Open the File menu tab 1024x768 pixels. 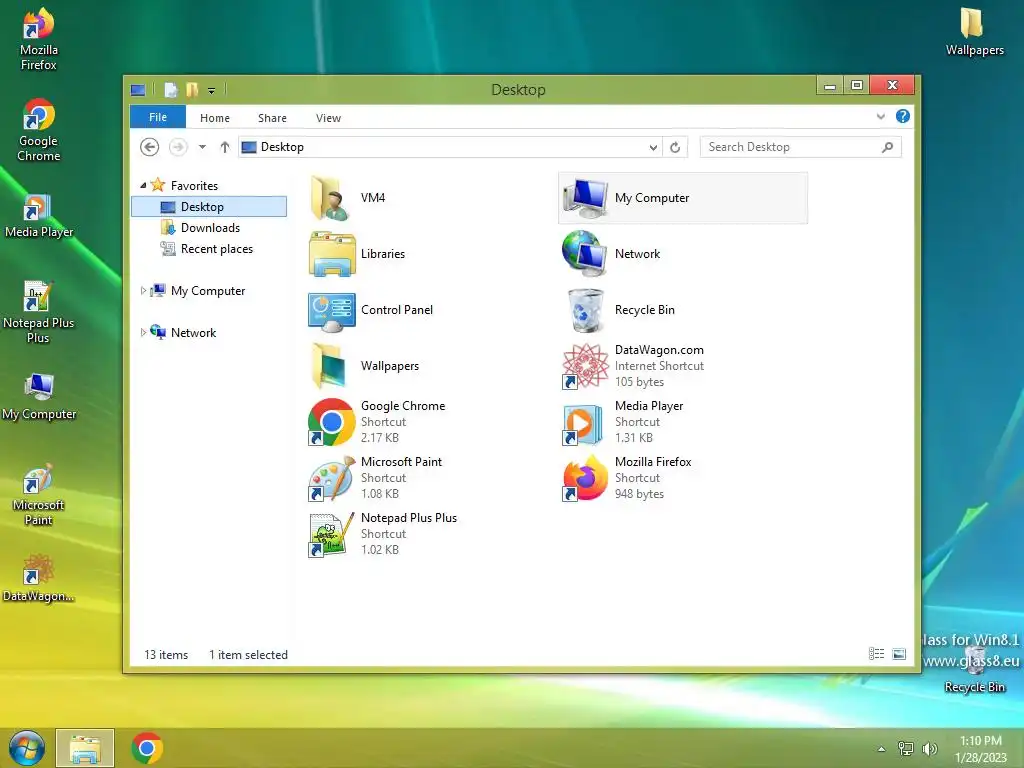tap(158, 117)
